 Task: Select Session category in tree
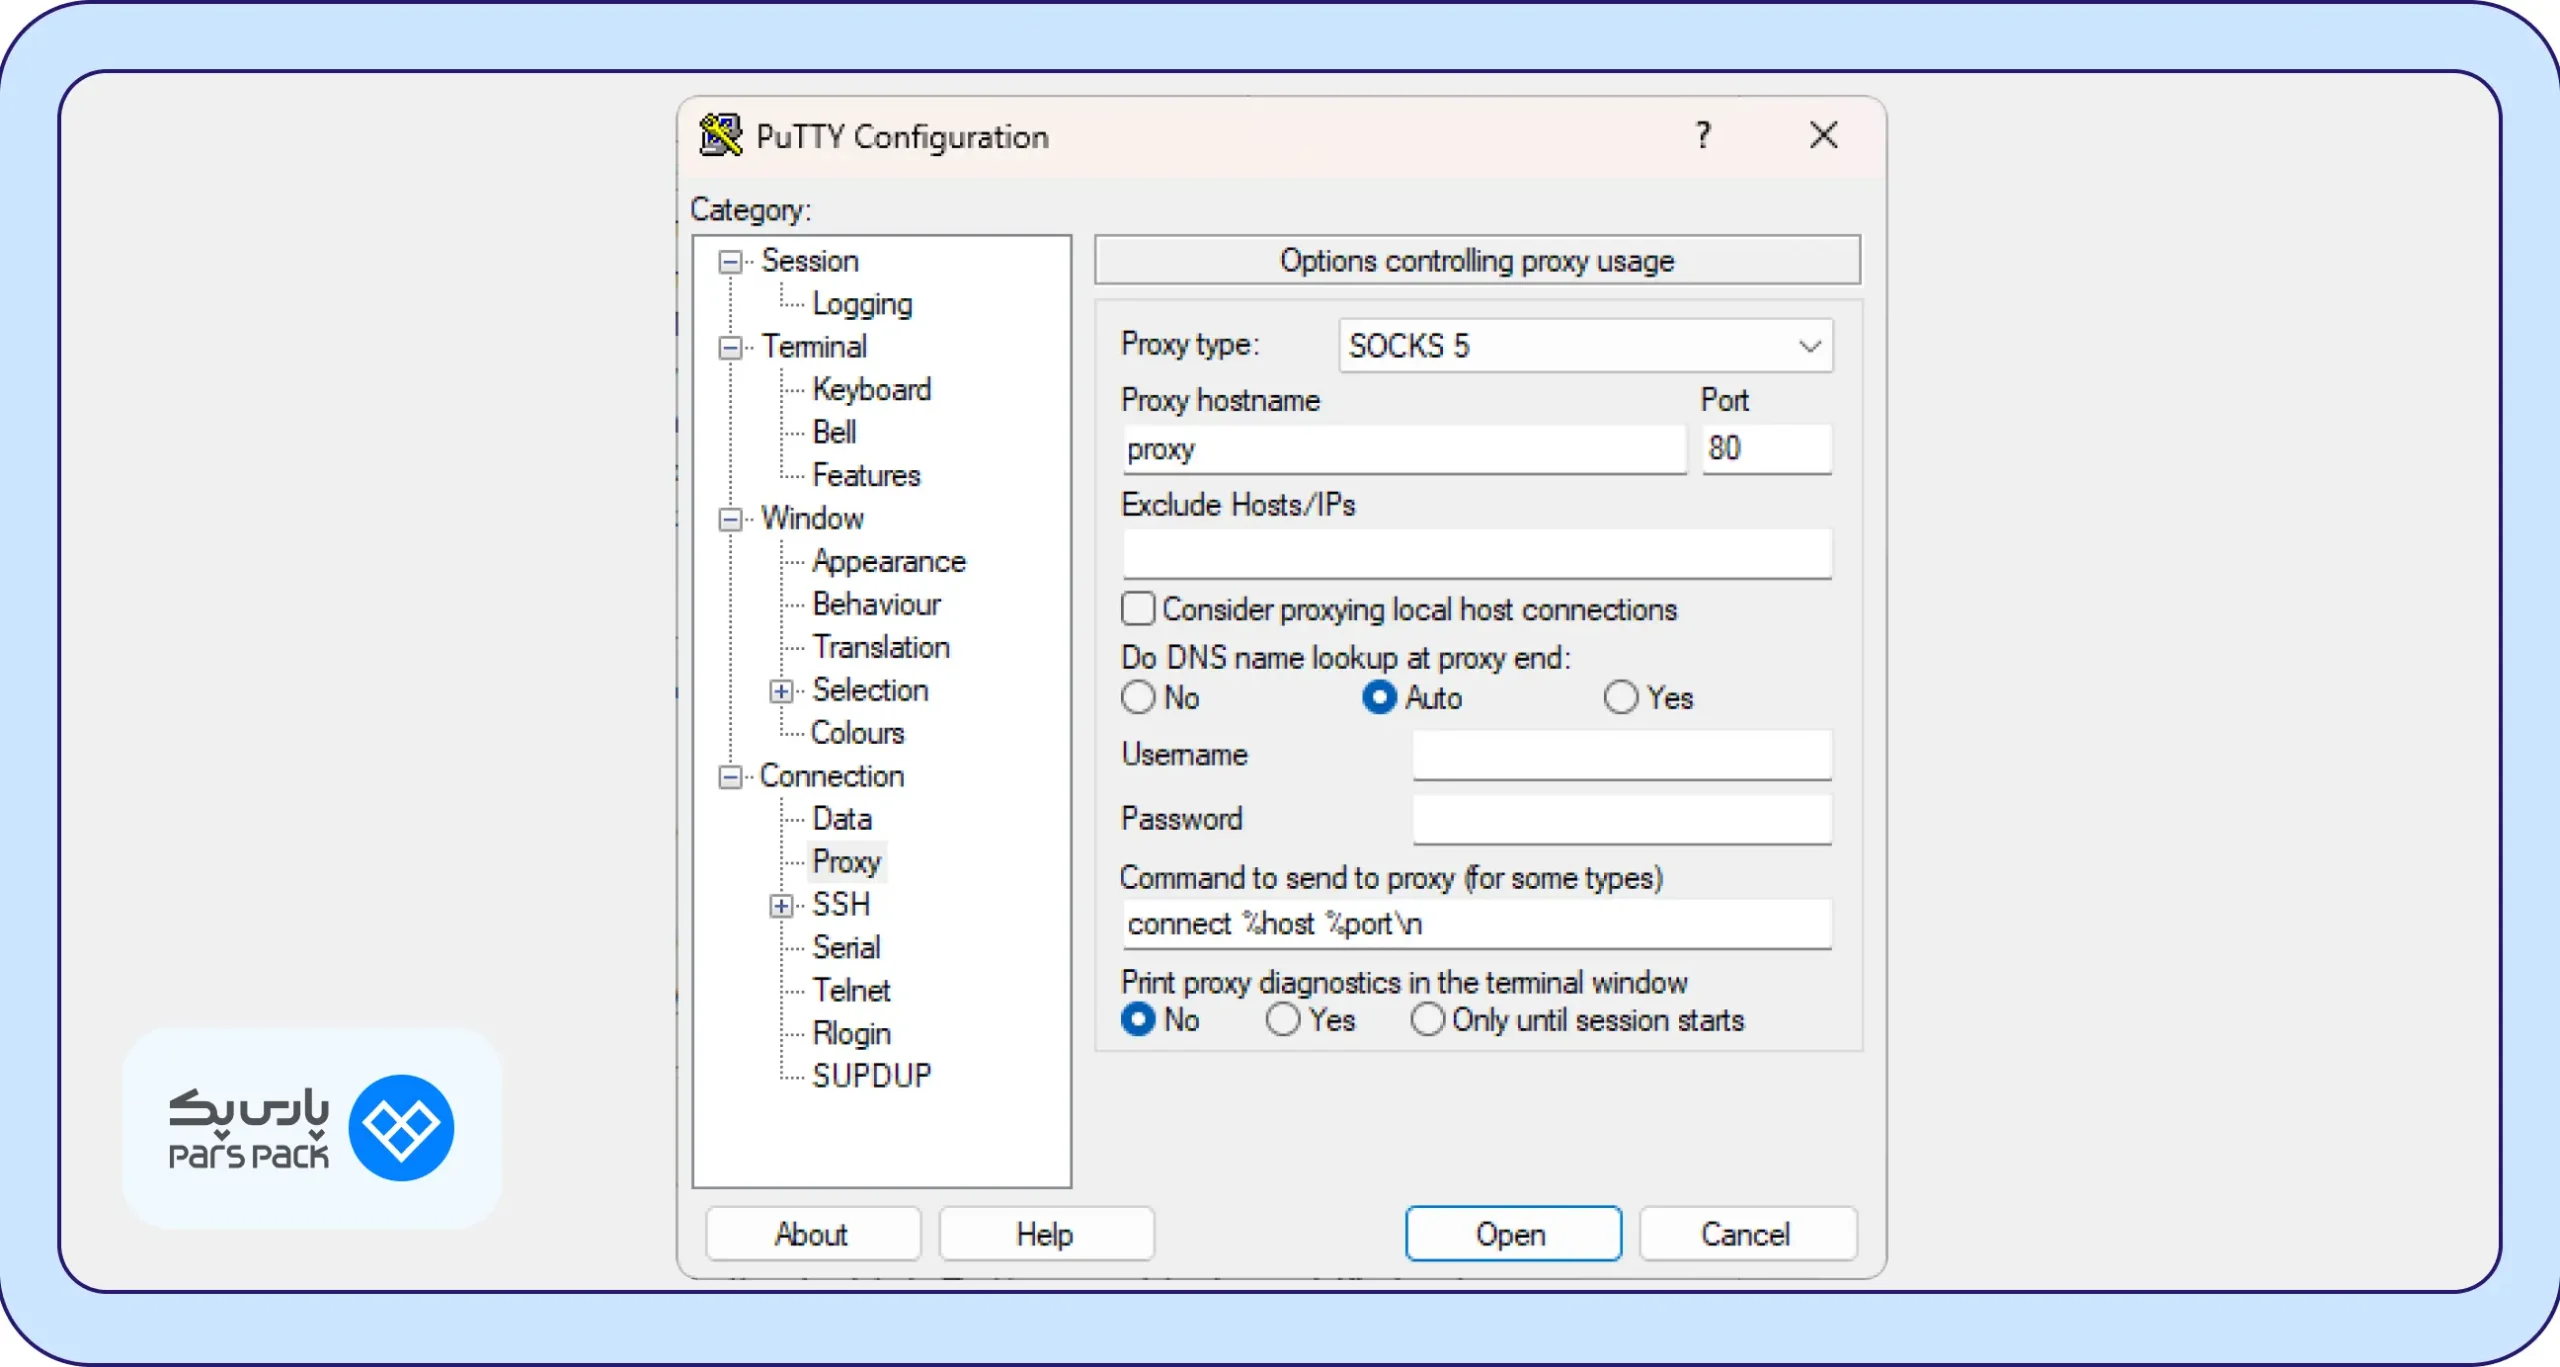[810, 261]
